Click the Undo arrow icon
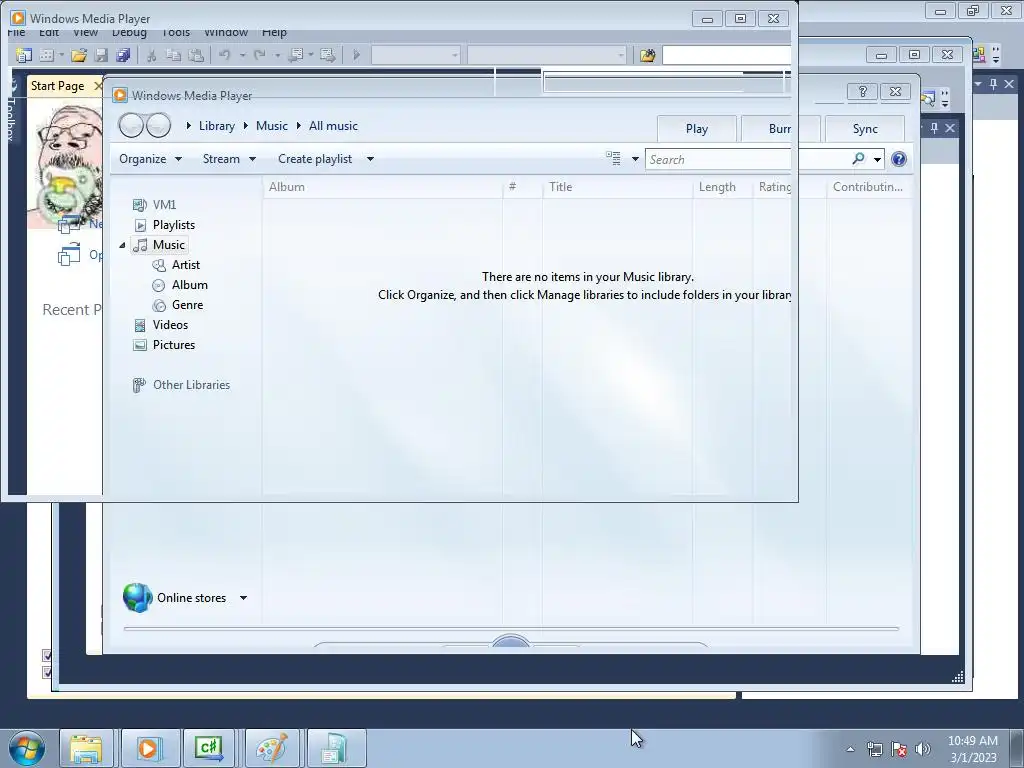The width and height of the screenshot is (1024, 768). [225, 56]
